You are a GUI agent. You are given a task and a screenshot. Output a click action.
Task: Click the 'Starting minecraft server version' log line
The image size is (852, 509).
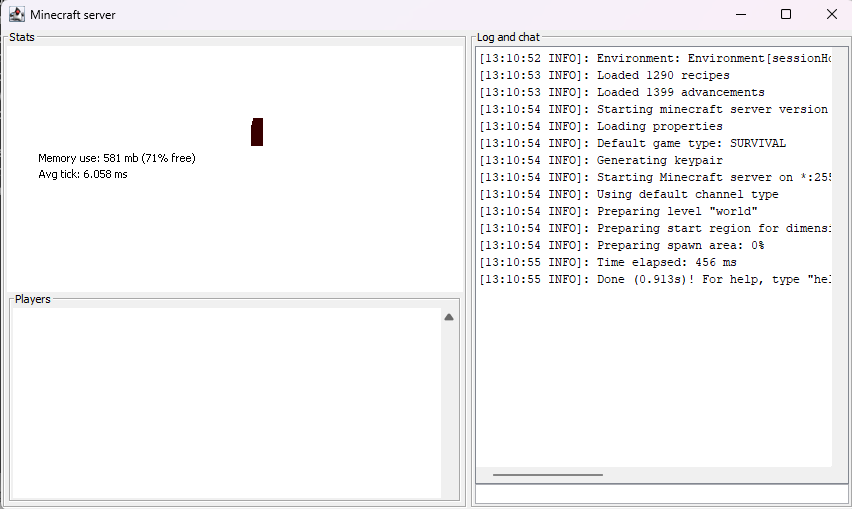[655, 109]
